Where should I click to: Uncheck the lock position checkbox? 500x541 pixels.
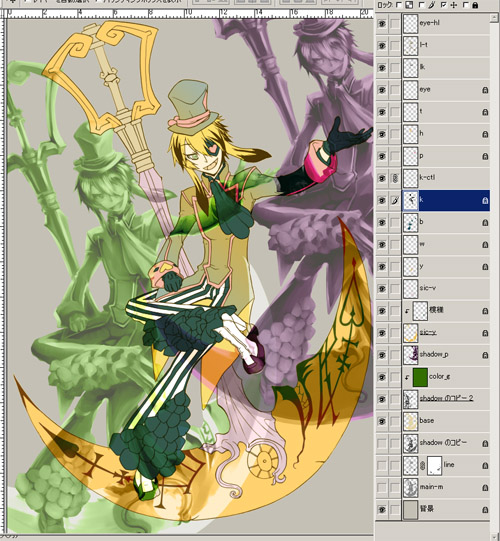point(443,5)
